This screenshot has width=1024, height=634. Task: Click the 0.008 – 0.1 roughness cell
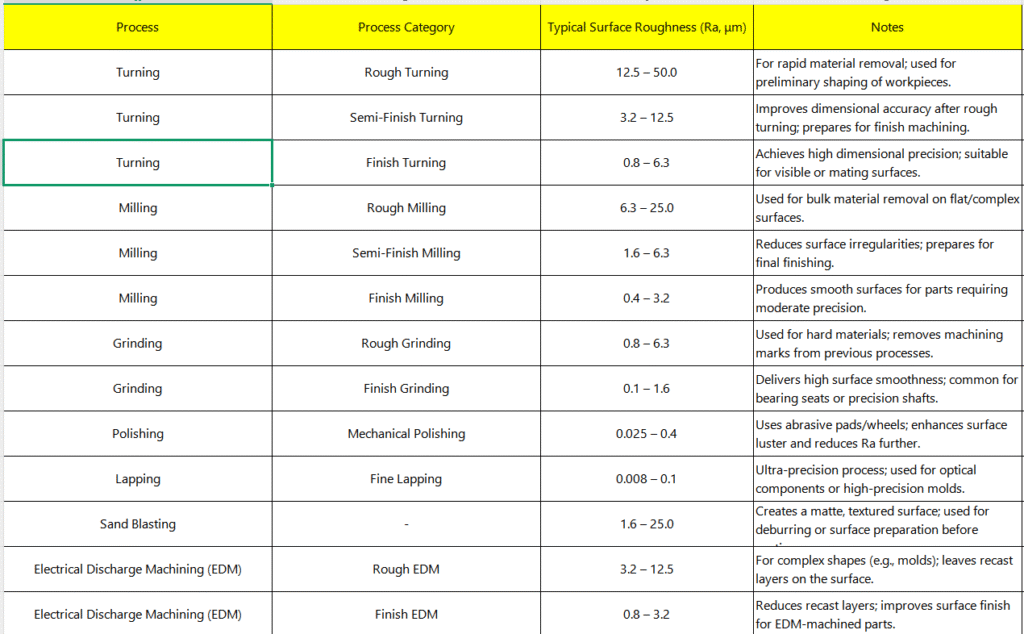coord(646,479)
